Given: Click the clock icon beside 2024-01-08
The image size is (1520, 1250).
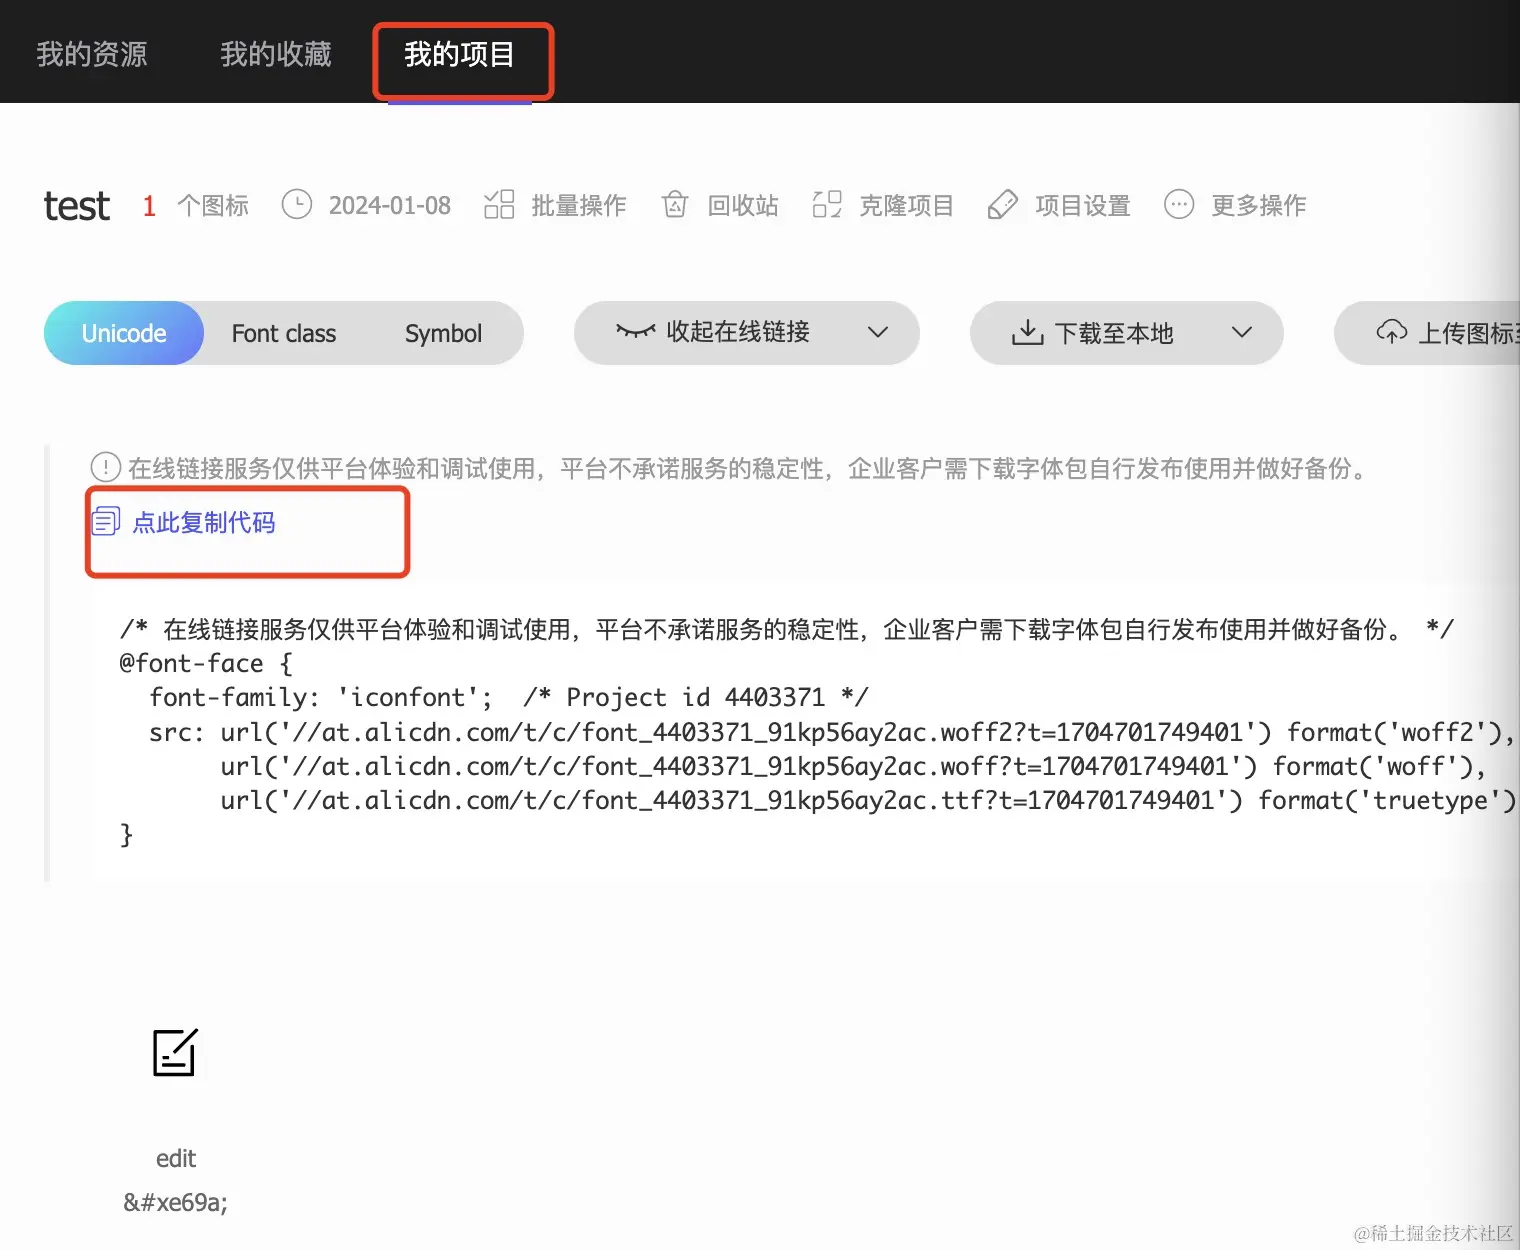Looking at the screenshot, I should pyautogui.click(x=297, y=205).
